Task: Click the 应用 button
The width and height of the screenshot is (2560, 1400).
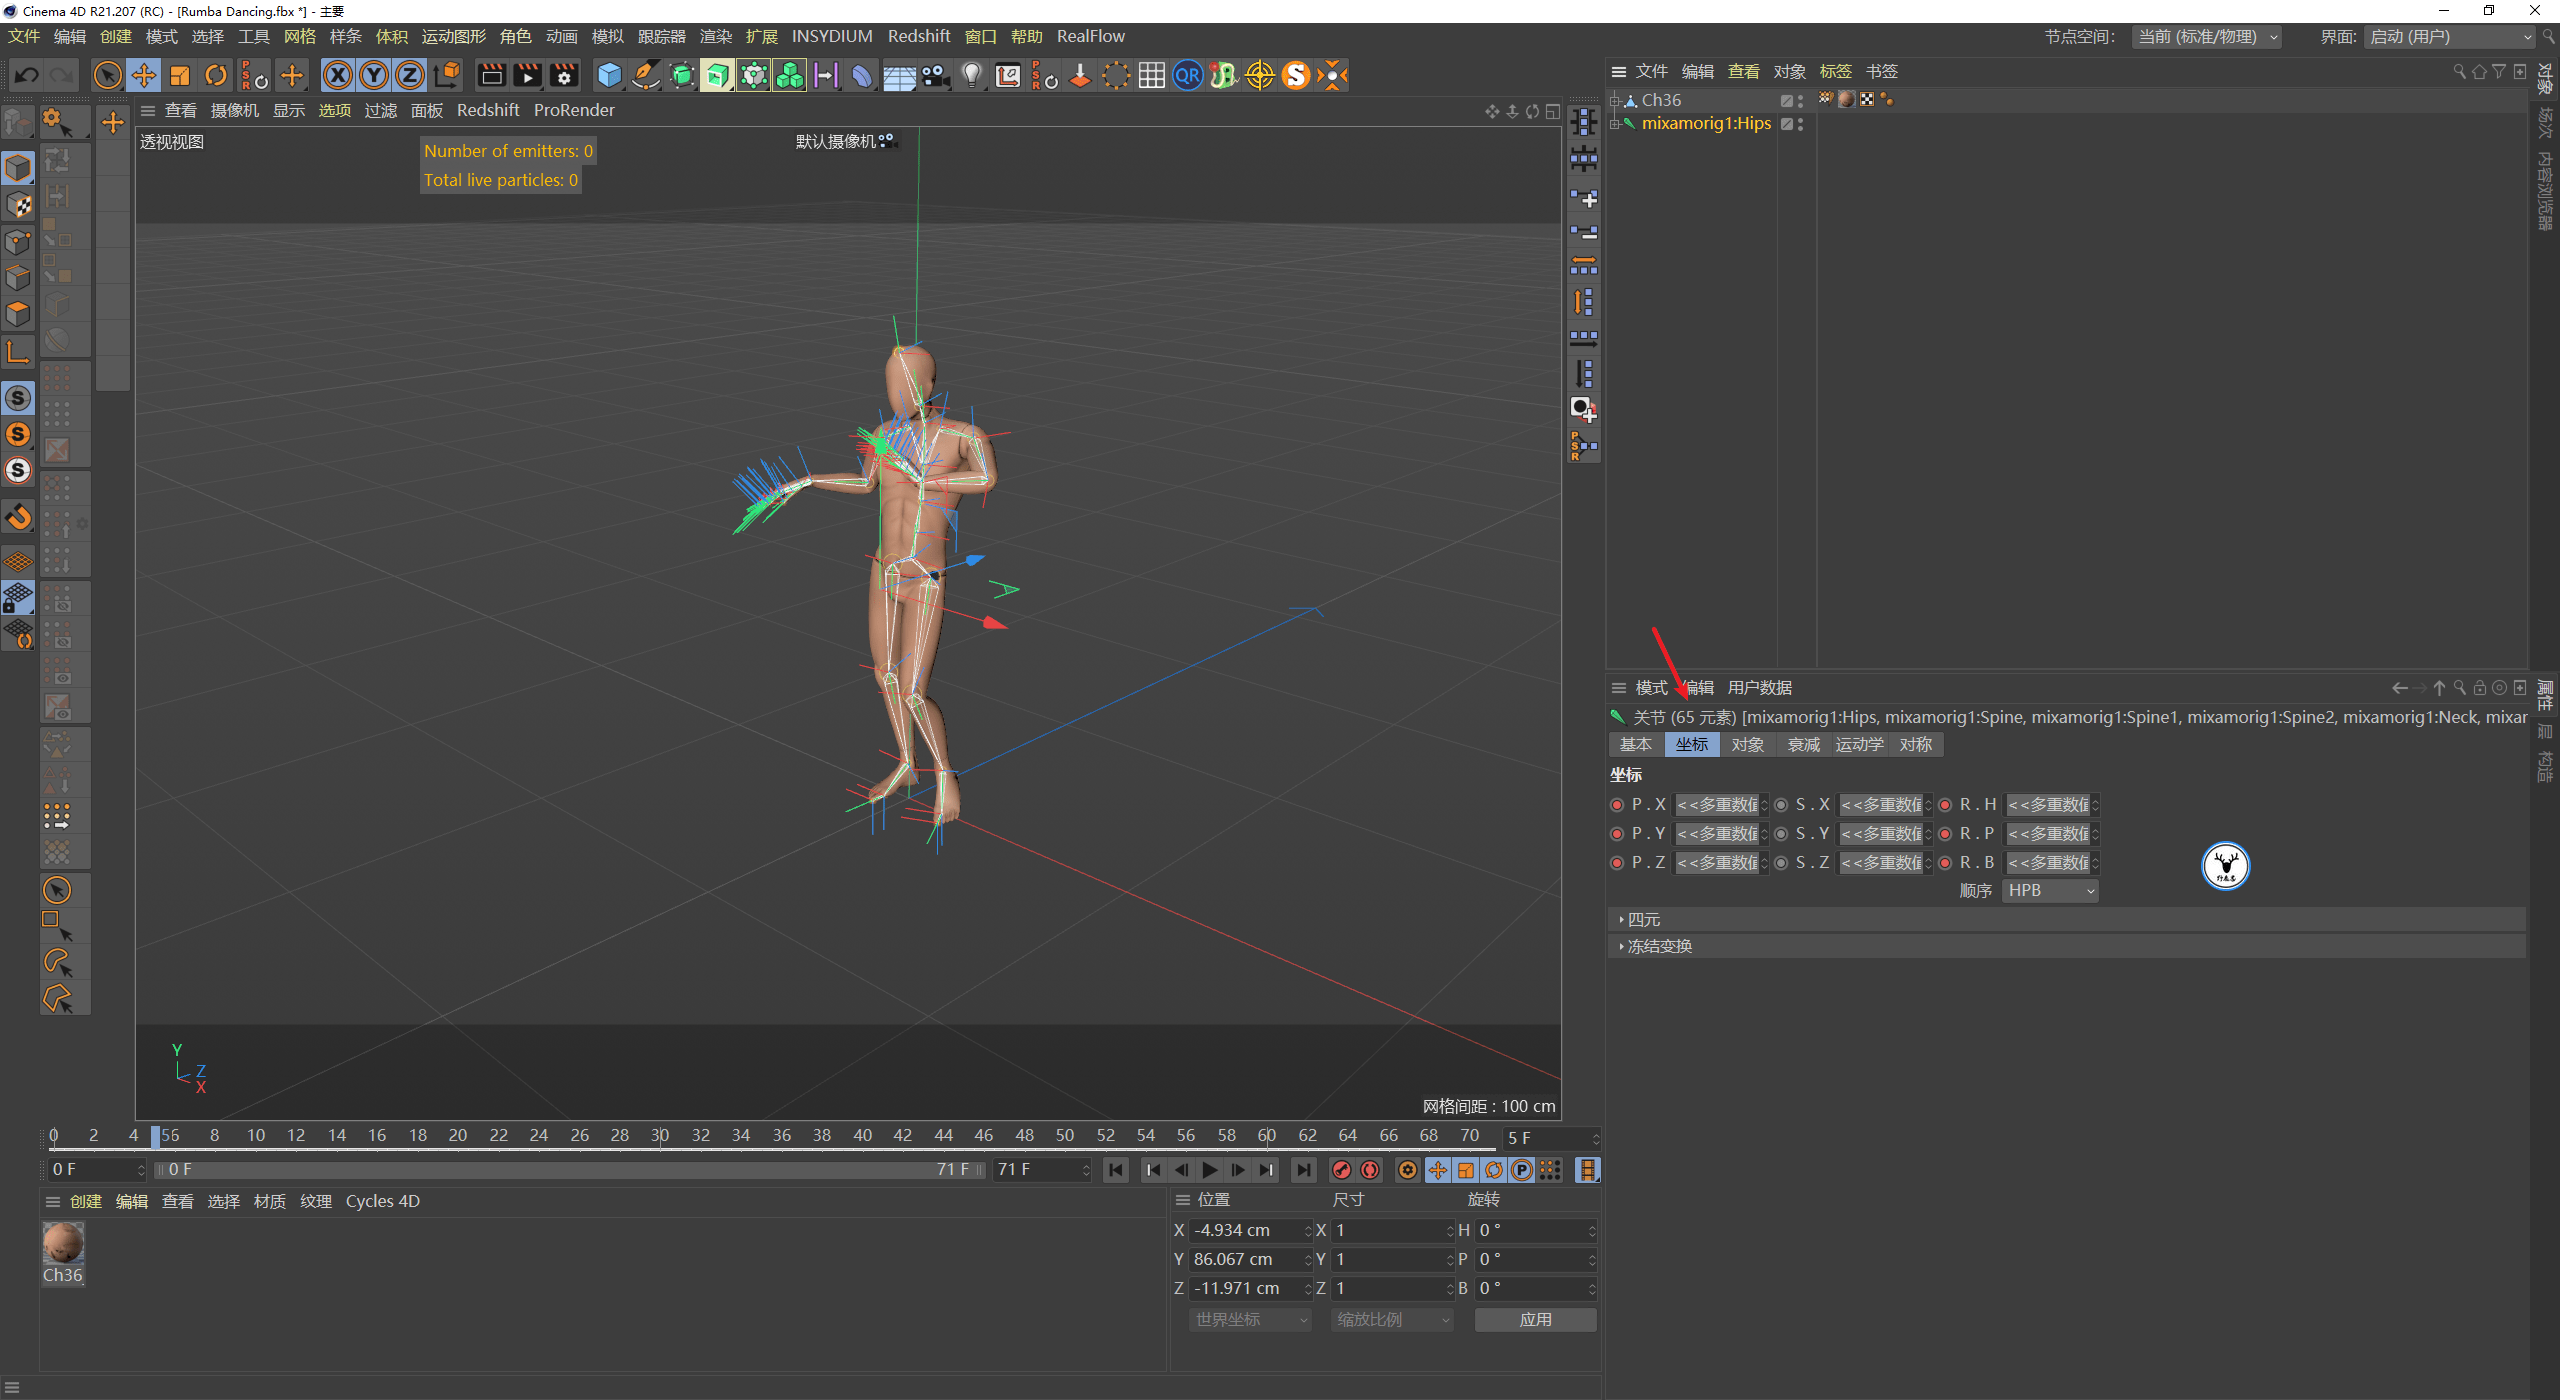Action: click(x=1535, y=1319)
